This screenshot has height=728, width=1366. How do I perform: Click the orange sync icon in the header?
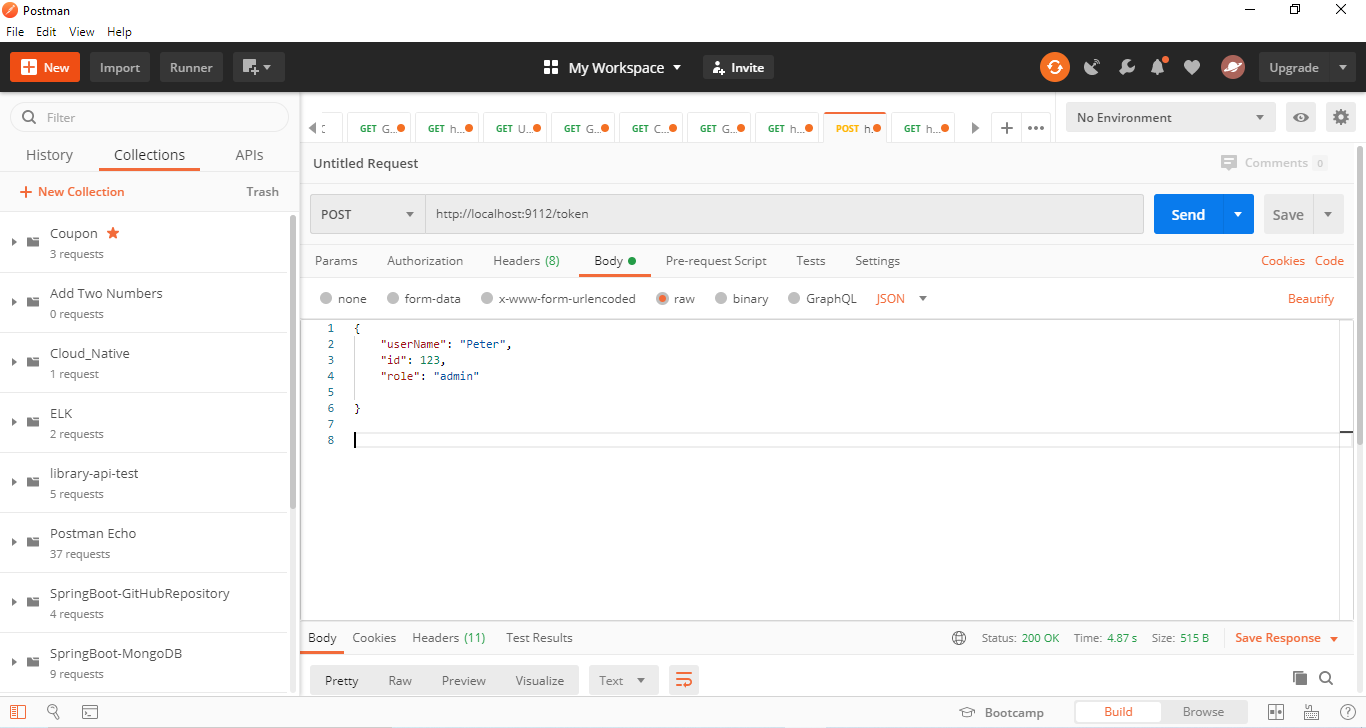tap(1054, 67)
